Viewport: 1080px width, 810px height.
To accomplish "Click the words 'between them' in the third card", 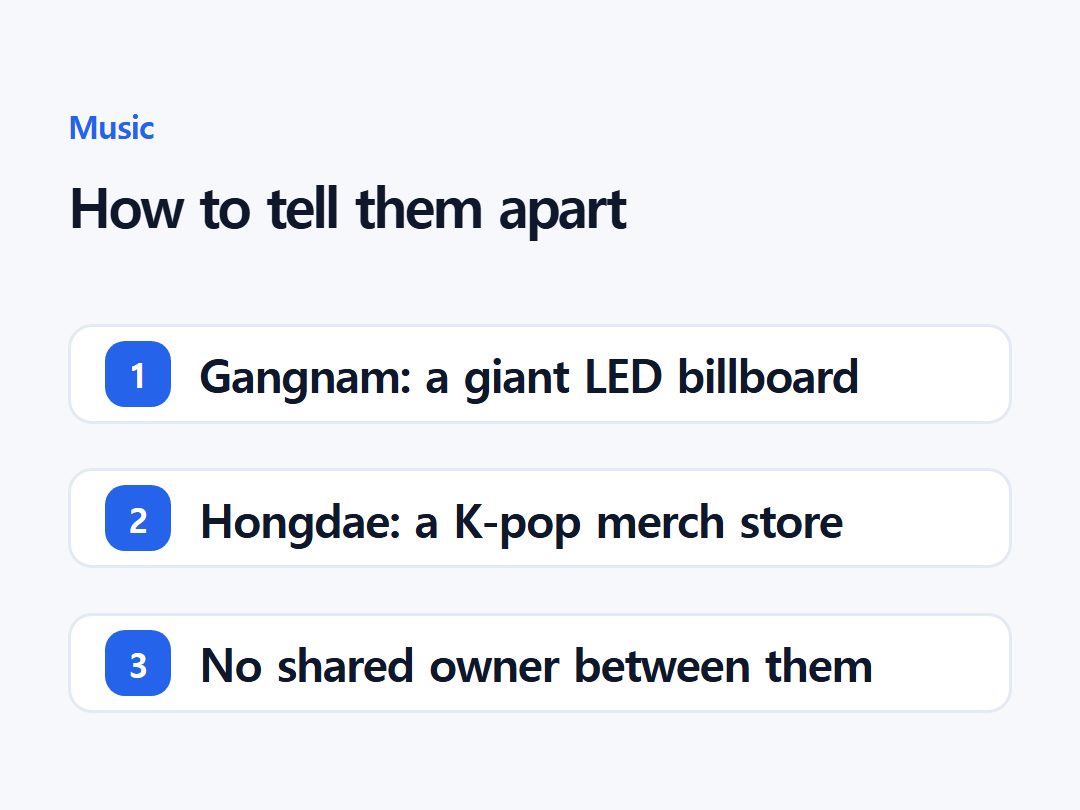I will [723, 665].
